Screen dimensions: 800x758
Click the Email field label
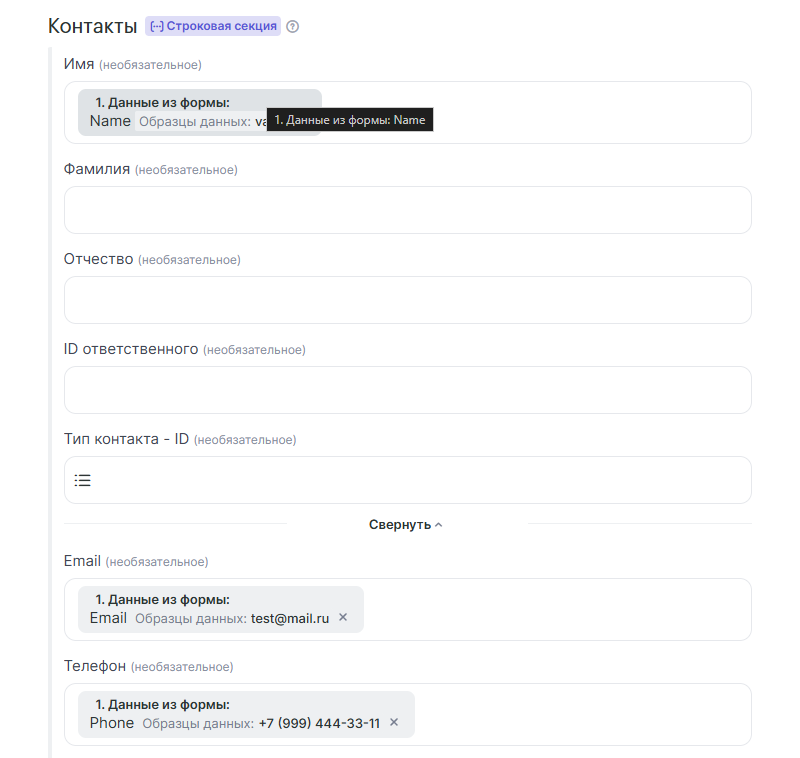pyautogui.click(x=82, y=561)
